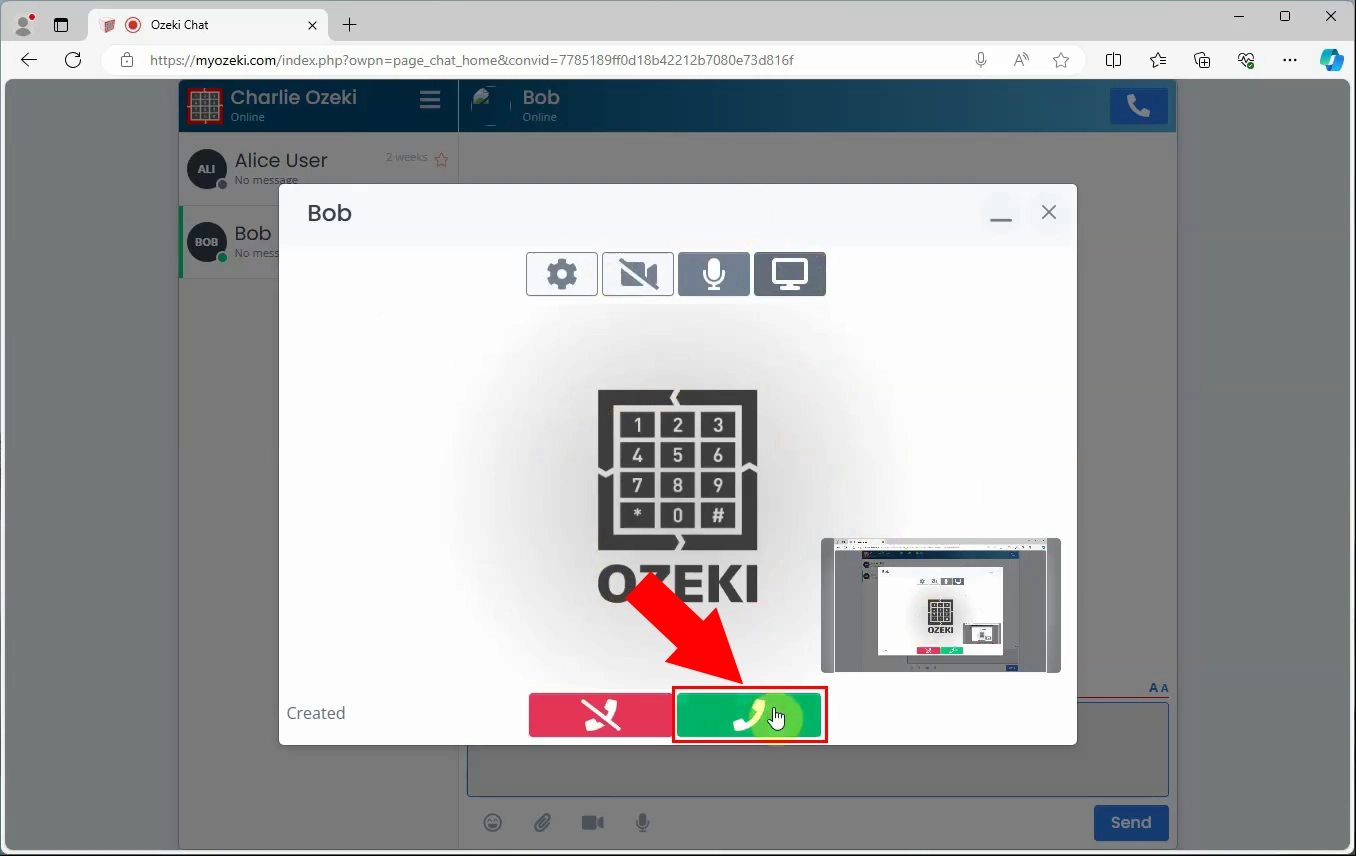Open Browser essentials heart icon

[1246, 60]
